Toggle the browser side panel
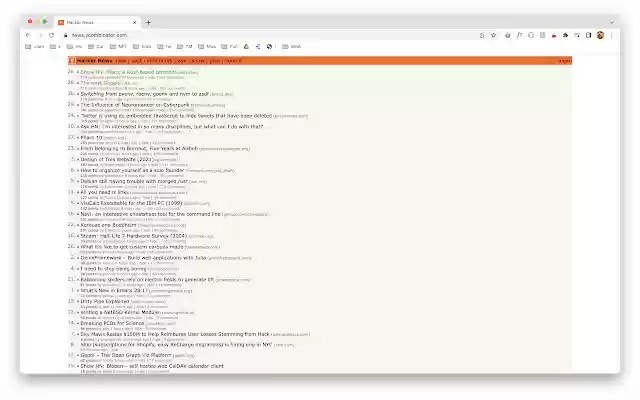The image size is (640, 400). click(589, 36)
